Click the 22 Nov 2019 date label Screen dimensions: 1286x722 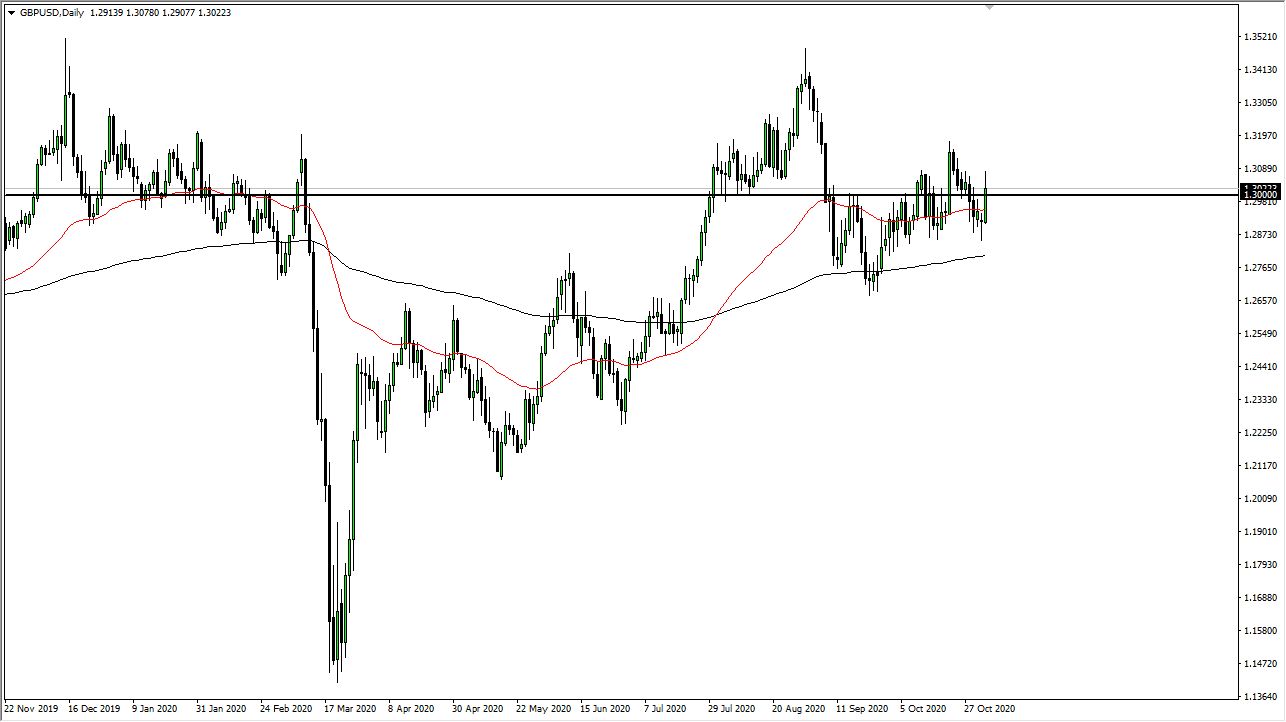(32, 708)
